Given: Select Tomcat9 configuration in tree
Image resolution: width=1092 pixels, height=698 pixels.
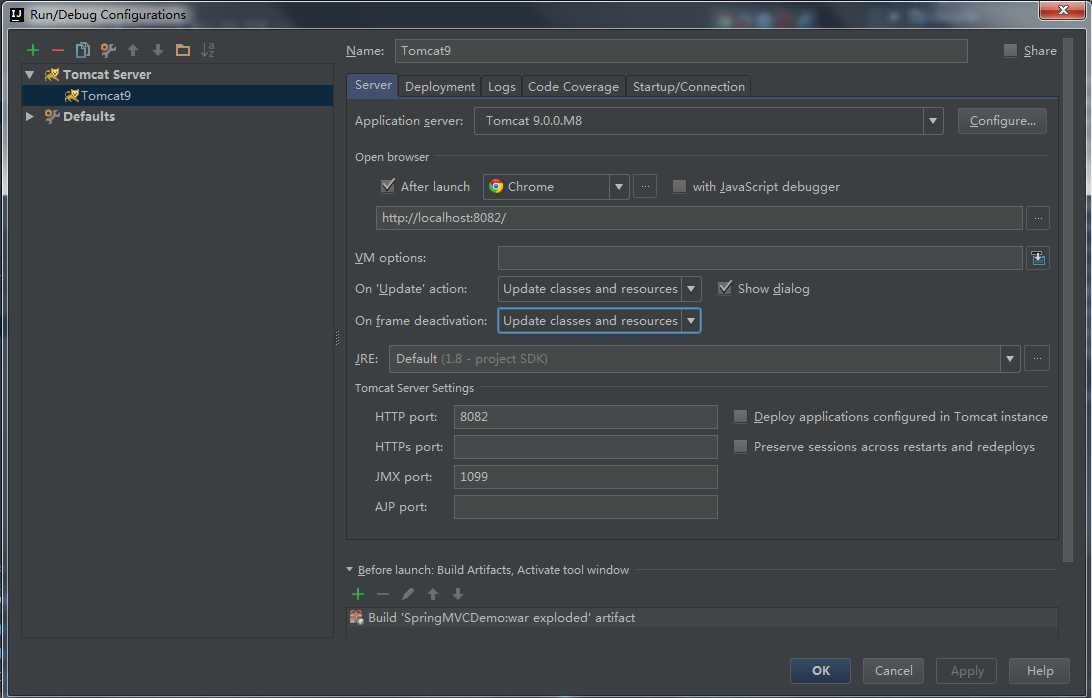Looking at the screenshot, I should tap(177, 95).
